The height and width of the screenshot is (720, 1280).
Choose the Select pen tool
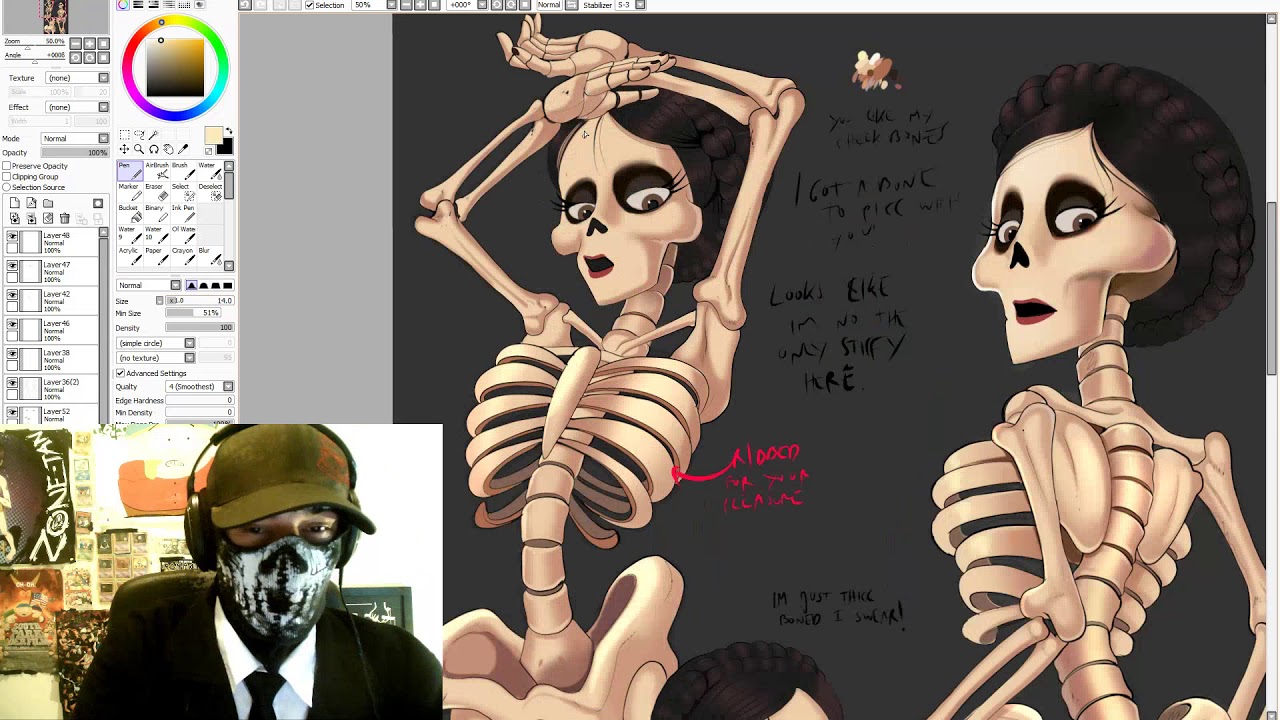[x=183, y=192]
